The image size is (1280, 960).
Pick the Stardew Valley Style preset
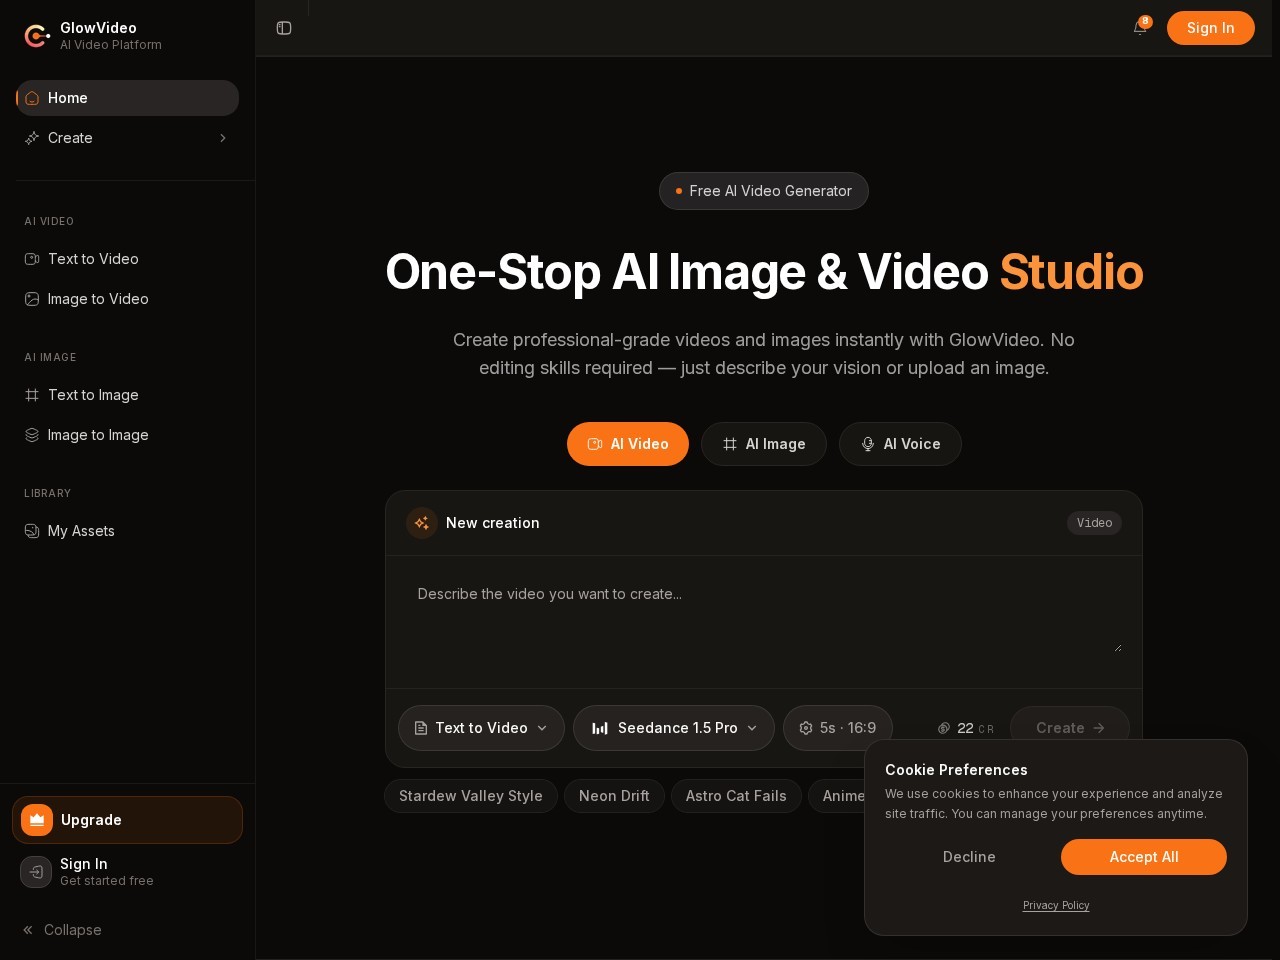[471, 796]
